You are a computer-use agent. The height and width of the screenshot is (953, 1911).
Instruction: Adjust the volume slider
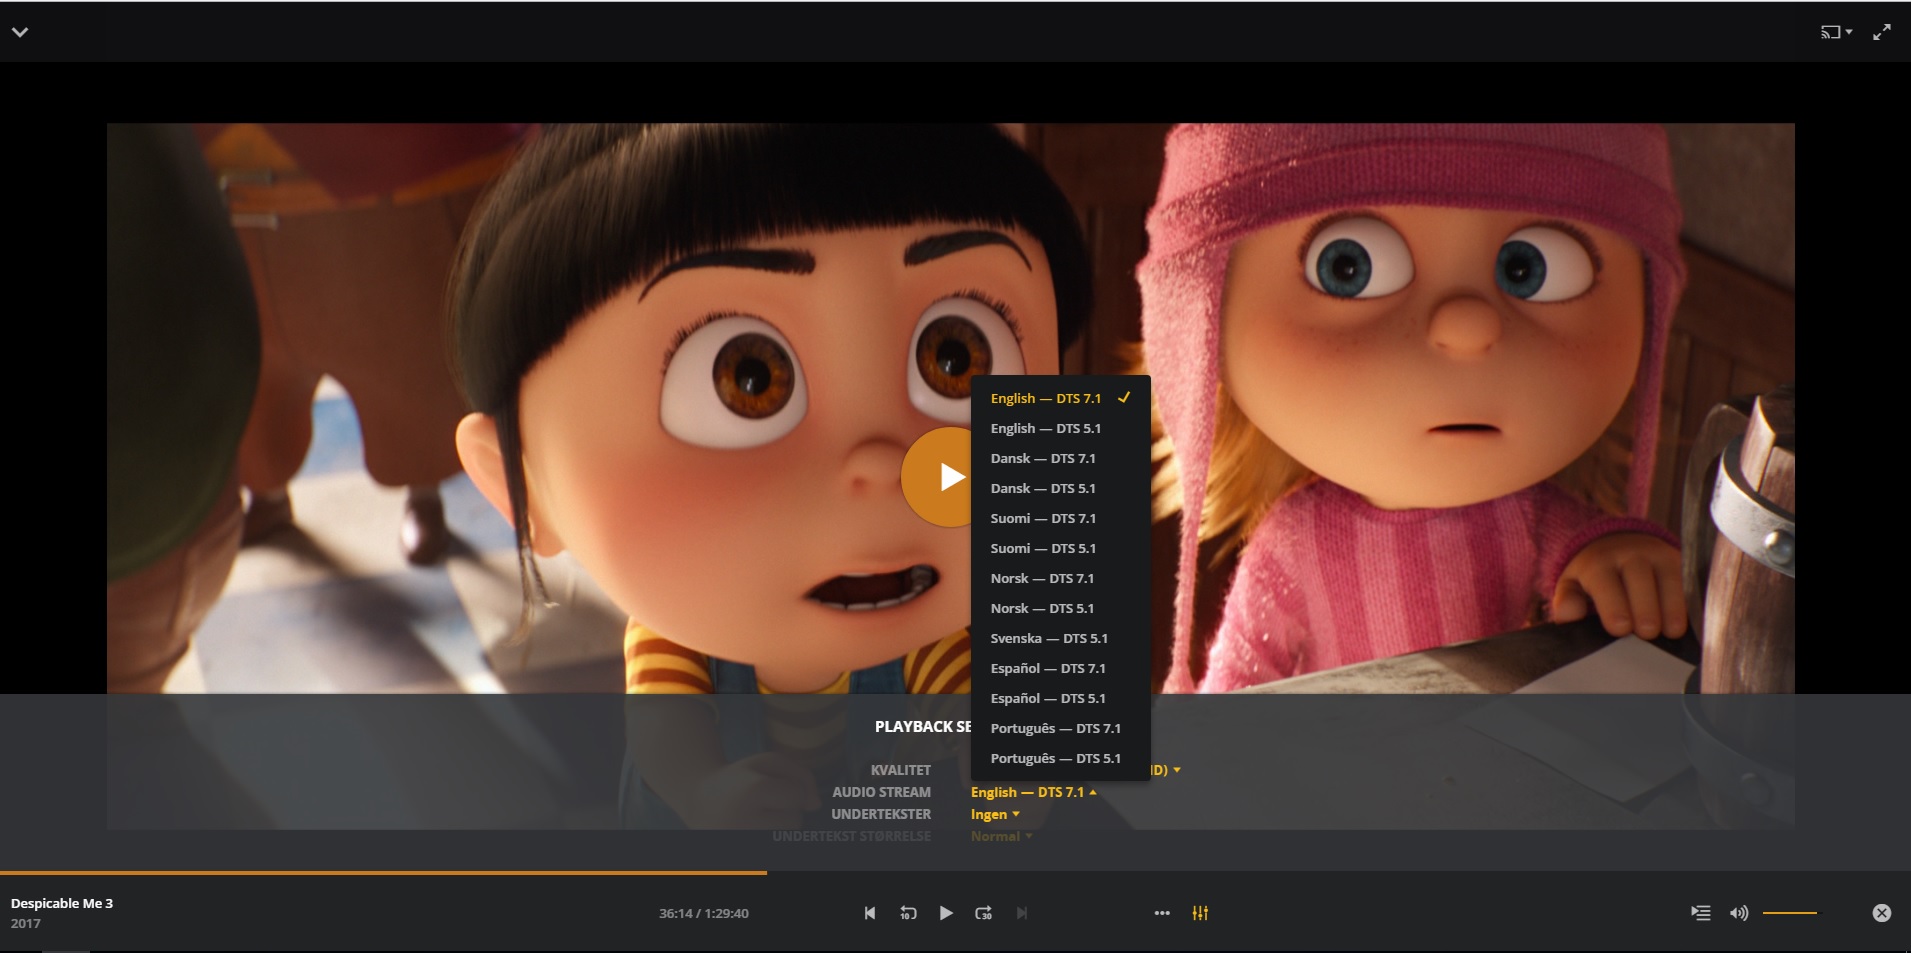click(1792, 913)
